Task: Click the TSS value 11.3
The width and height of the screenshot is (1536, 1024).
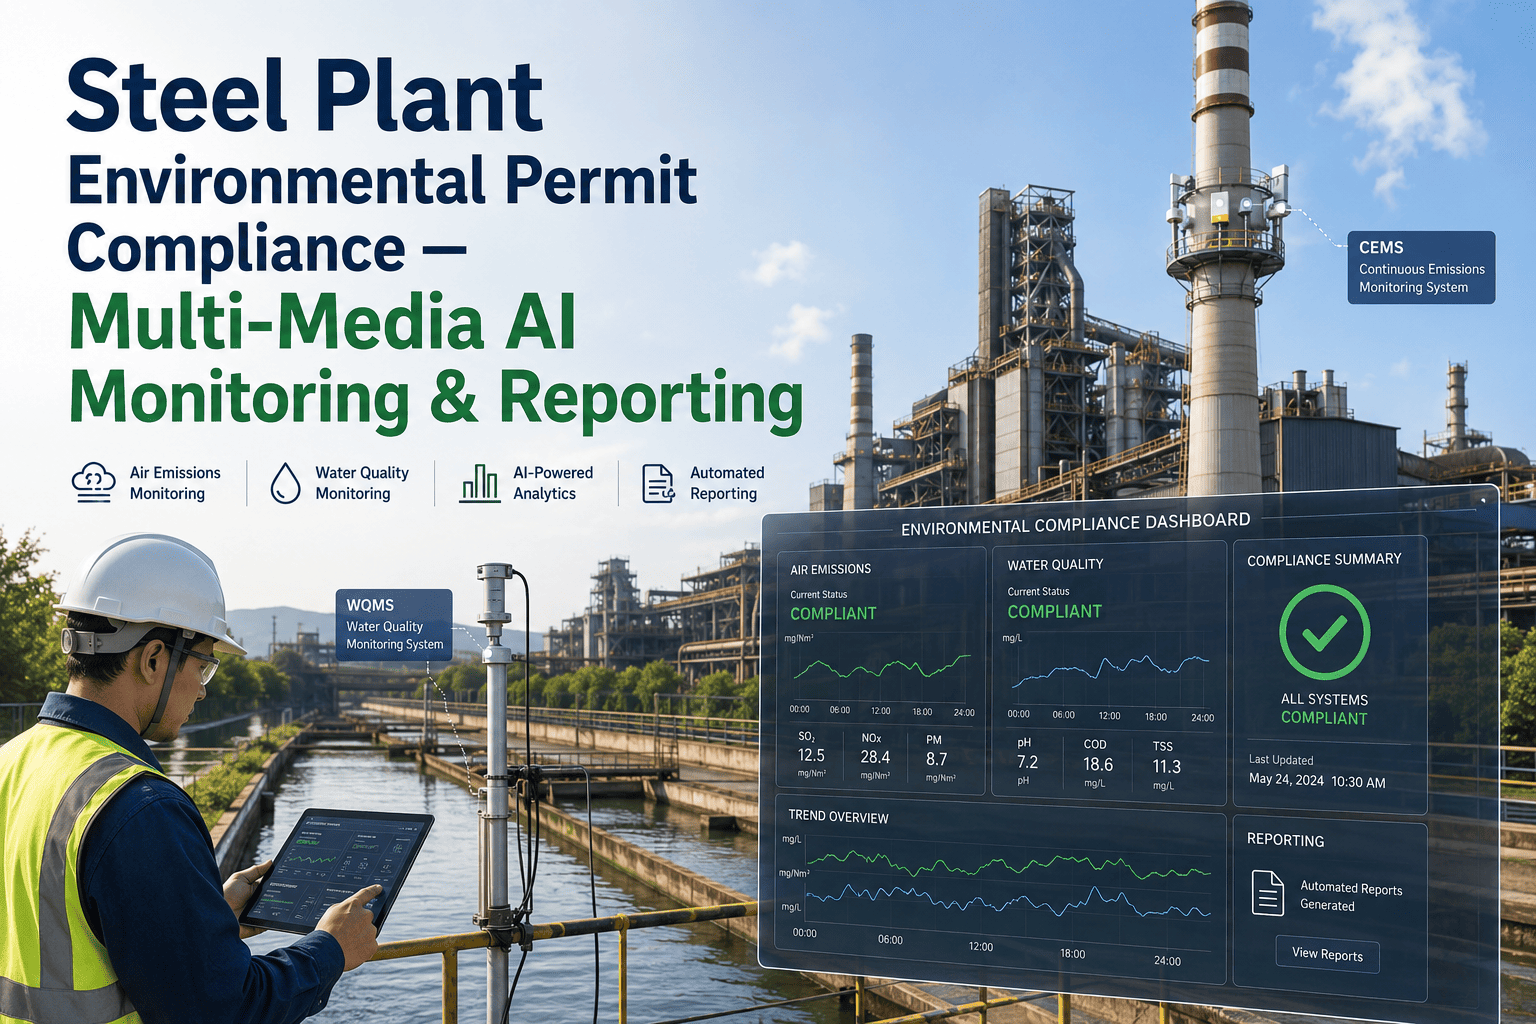Action: click(x=1166, y=766)
